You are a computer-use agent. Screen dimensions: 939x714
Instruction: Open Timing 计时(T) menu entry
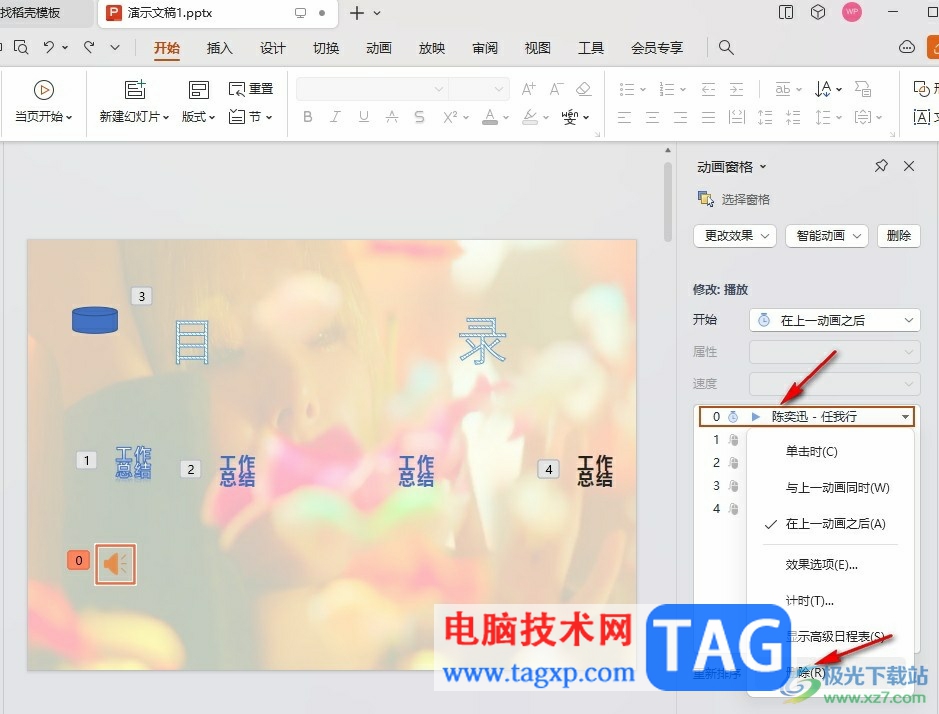(x=809, y=600)
